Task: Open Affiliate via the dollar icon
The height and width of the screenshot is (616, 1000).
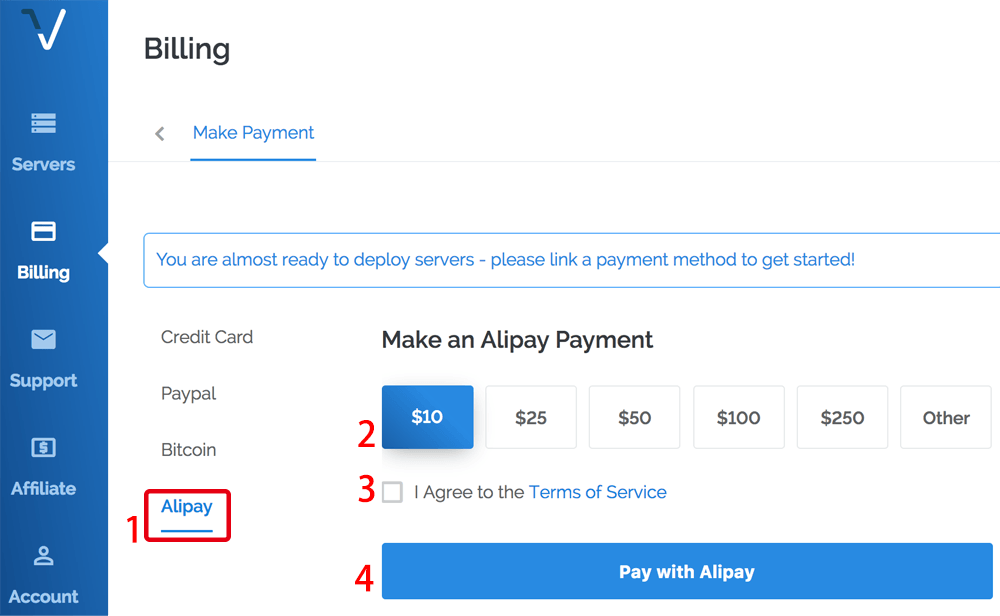Action: [44, 448]
